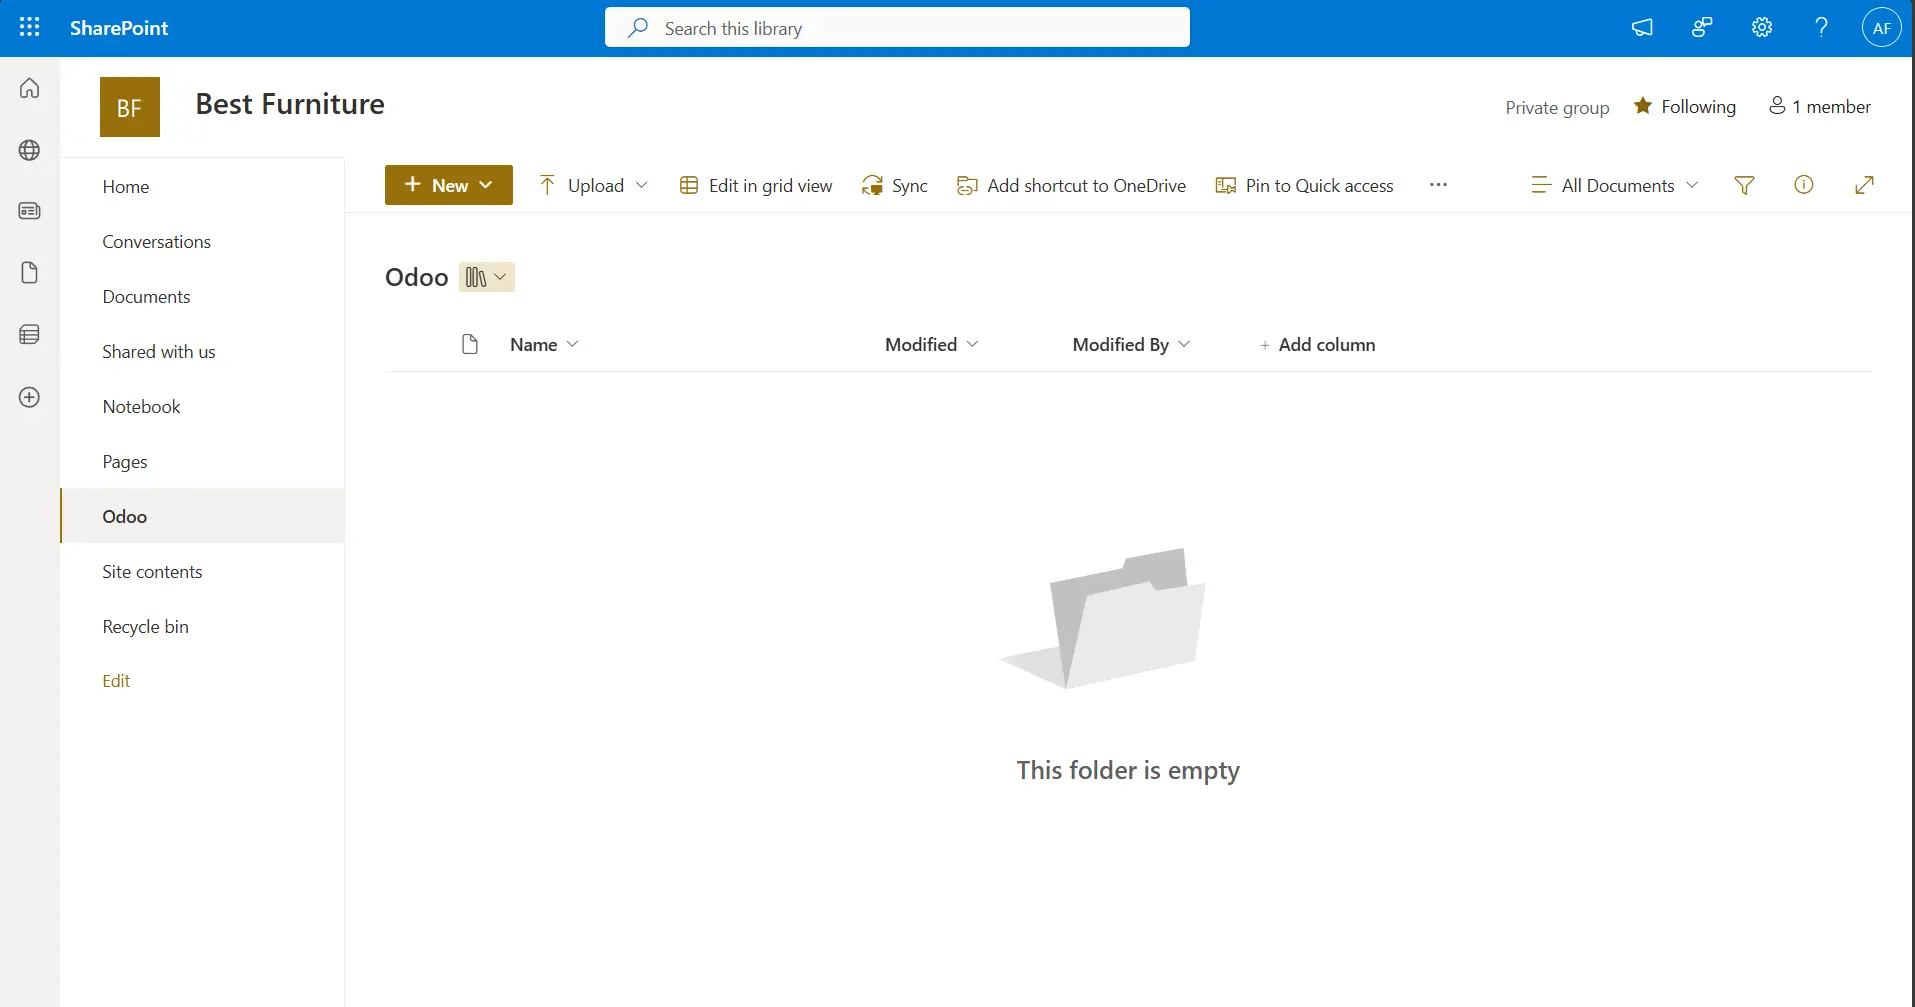View the 1 member list
Screen dimensions: 1915x1007
1820,107
